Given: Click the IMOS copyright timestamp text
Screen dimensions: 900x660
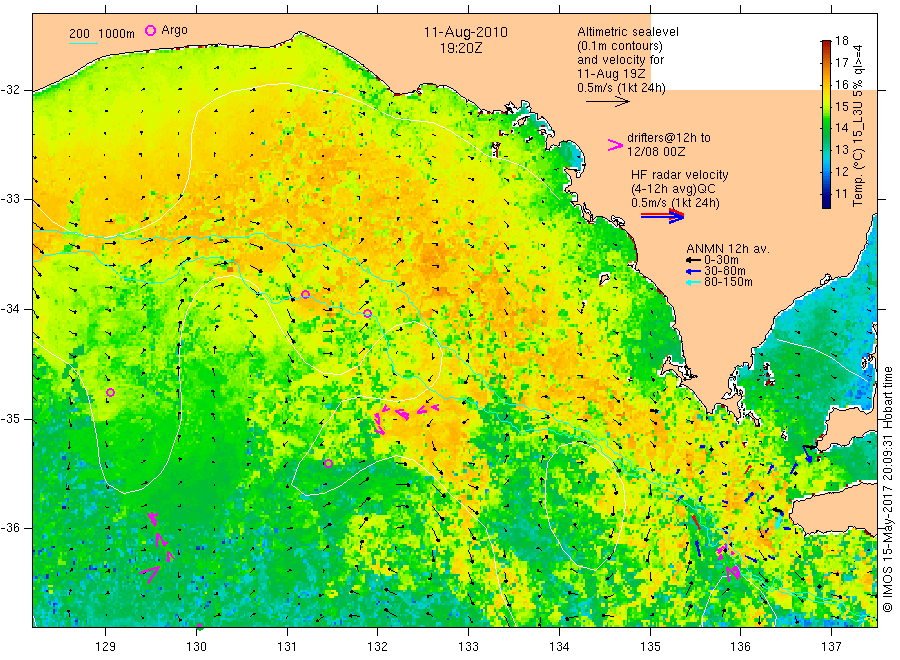Looking at the screenshot, I should pos(888,490).
